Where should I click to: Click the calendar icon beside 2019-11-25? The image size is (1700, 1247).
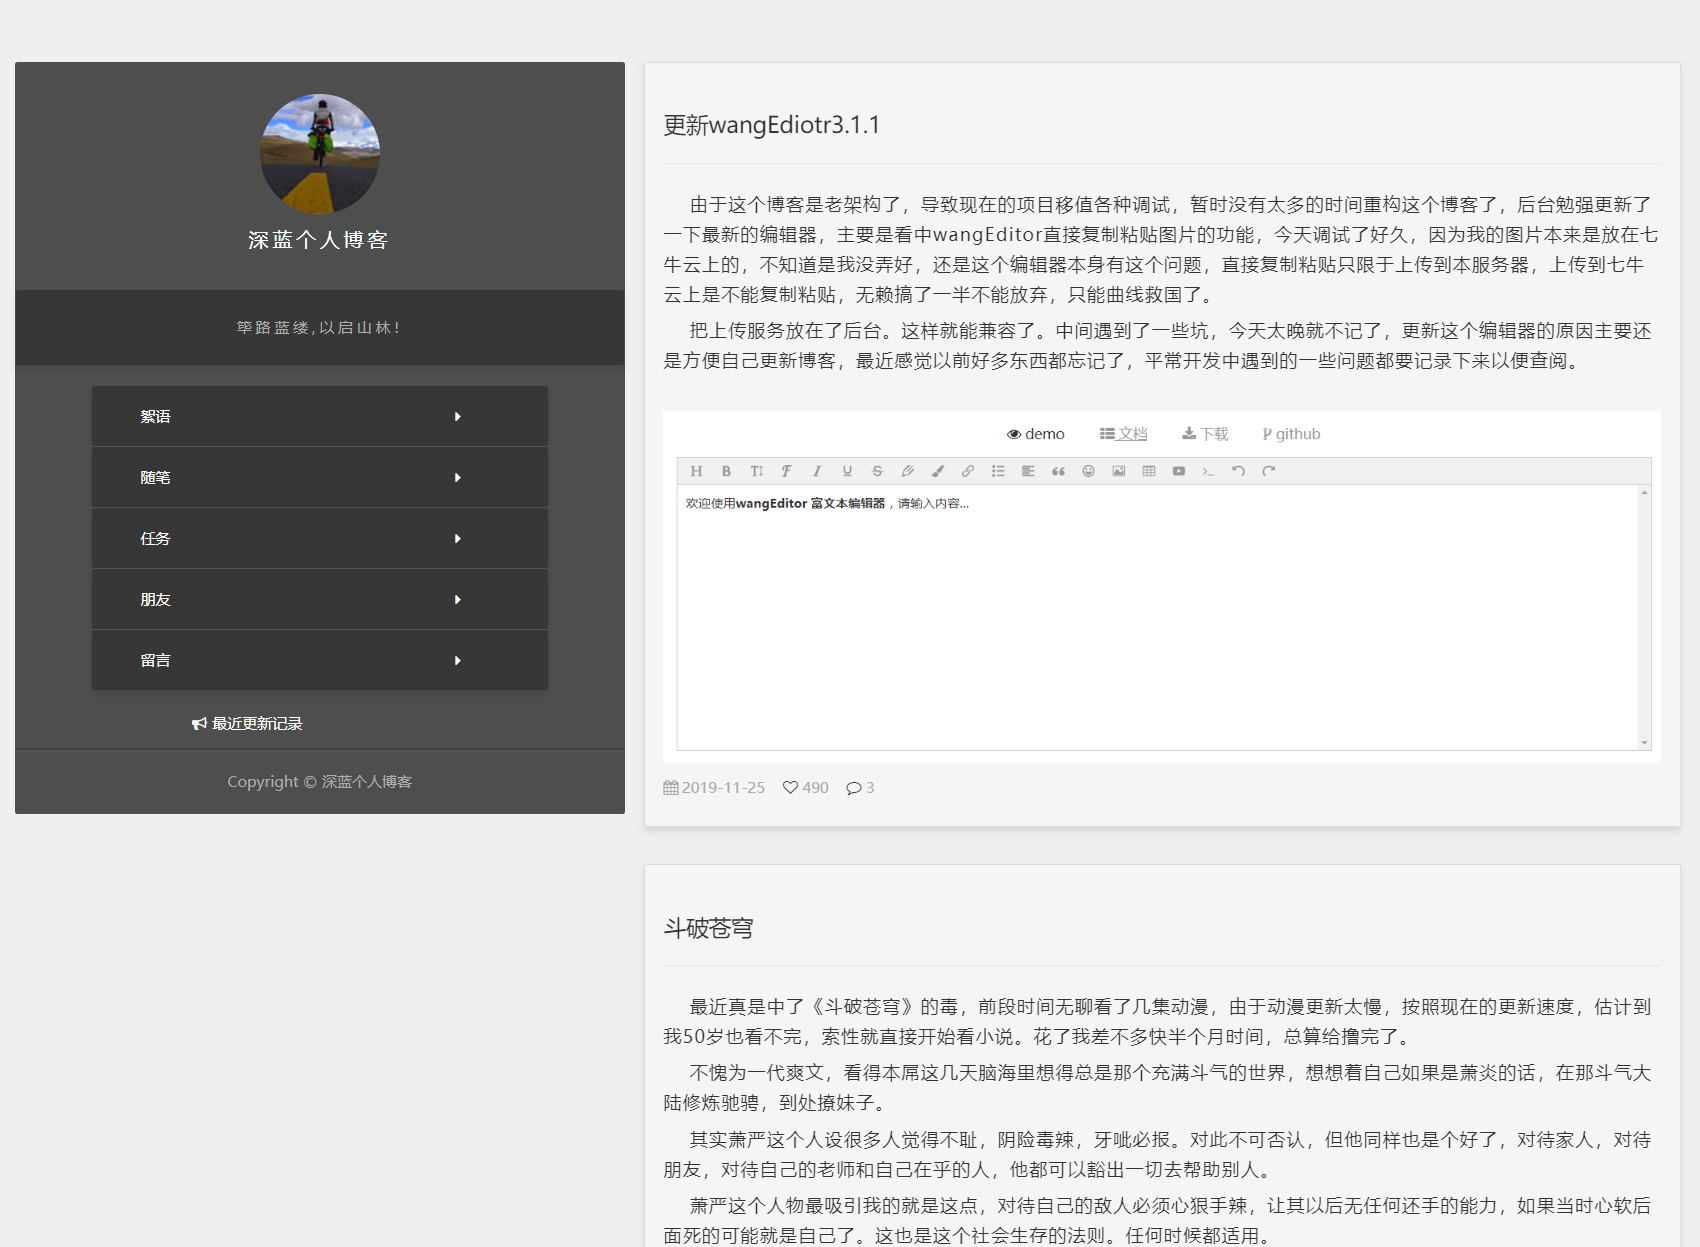pyautogui.click(x=671, y=788)
